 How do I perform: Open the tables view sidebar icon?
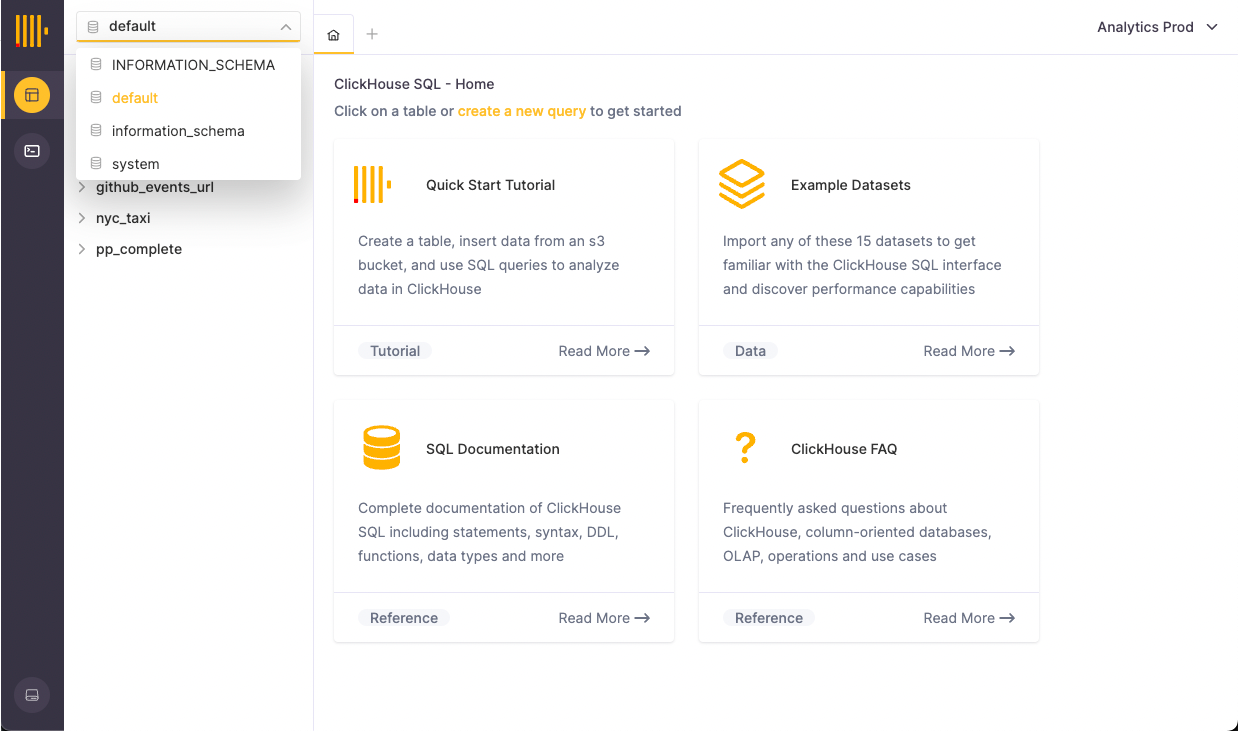32,95
